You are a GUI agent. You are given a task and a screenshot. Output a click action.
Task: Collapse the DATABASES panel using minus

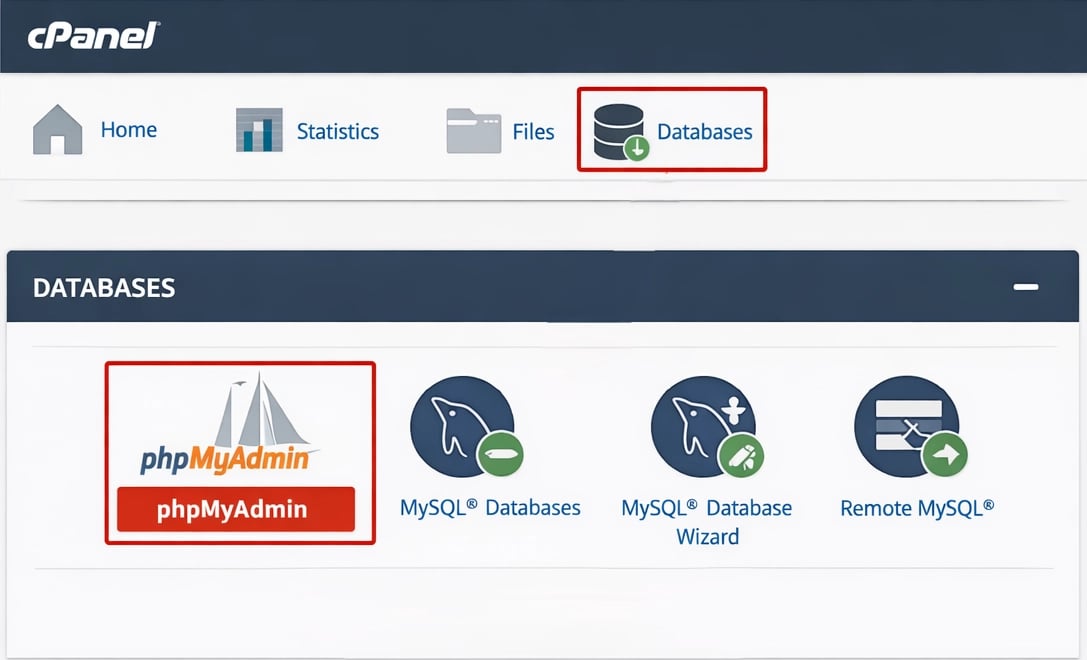pyautogui.click(x=1026, y=287)
